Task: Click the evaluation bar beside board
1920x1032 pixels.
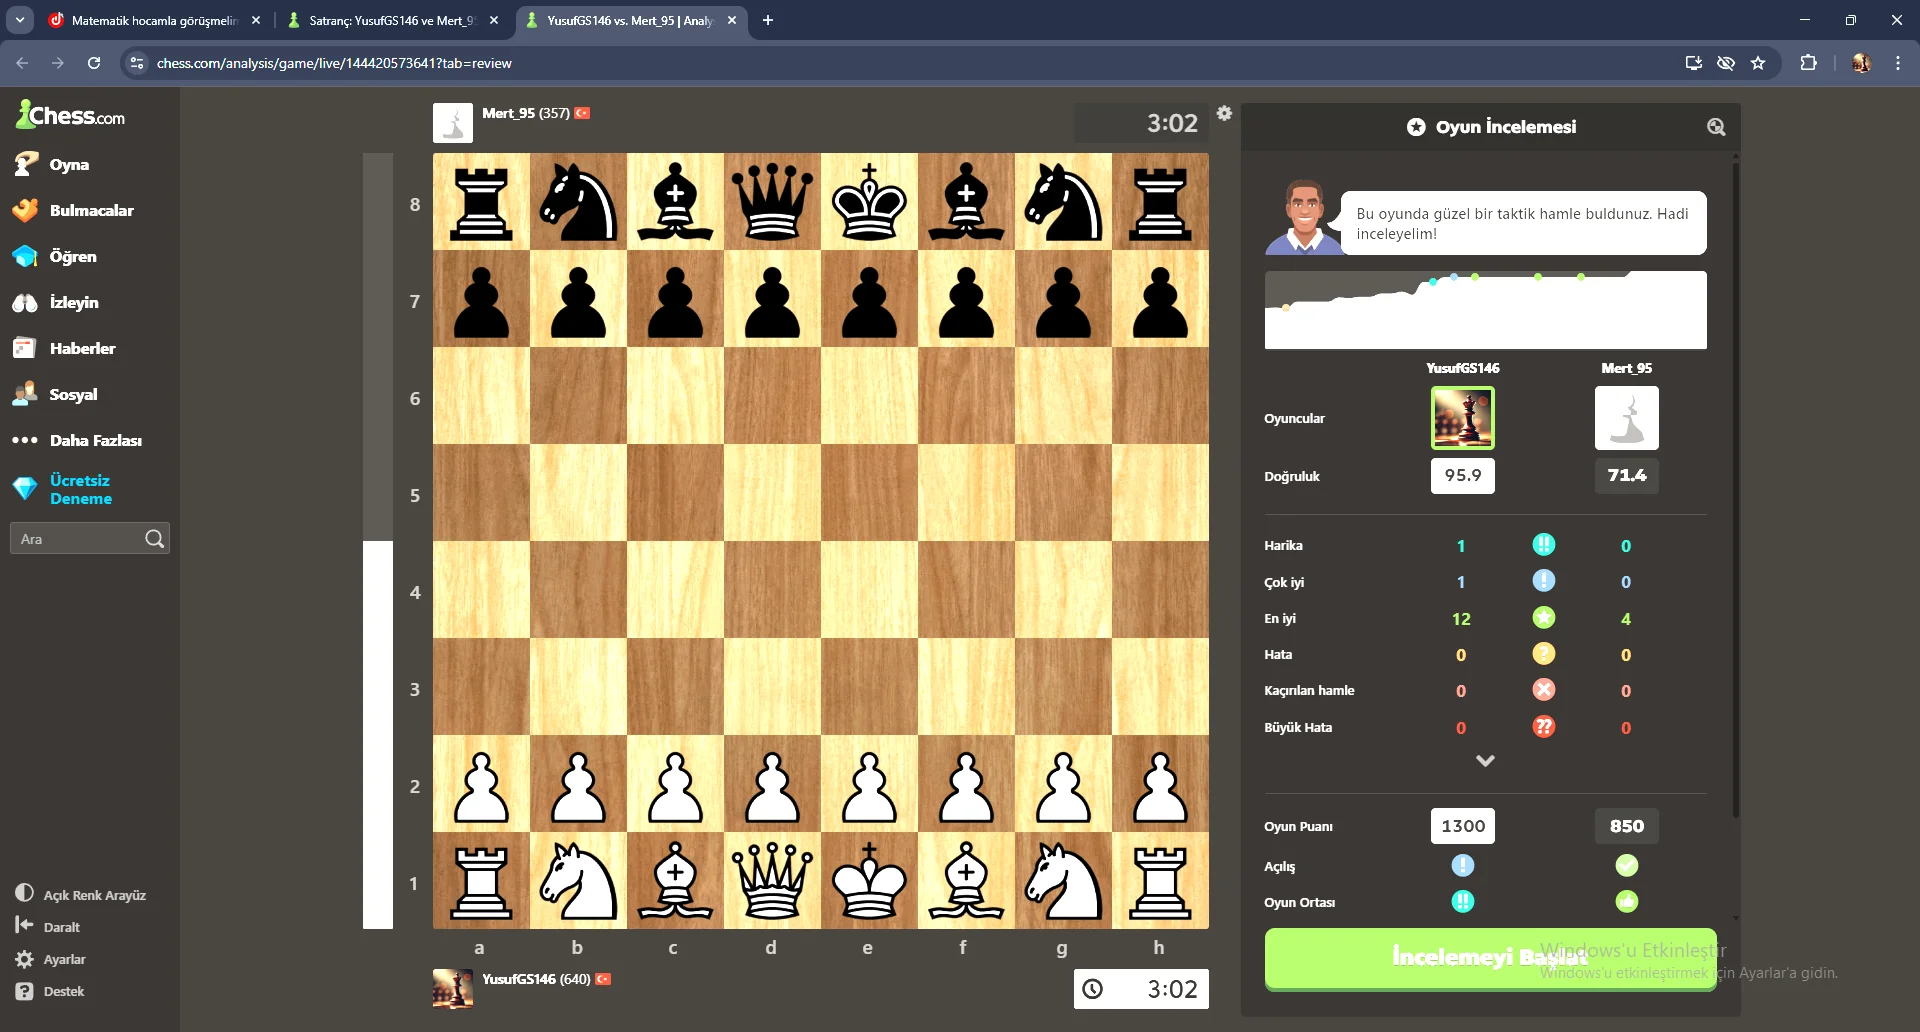Action: pyautogui.click(x=378, y=541)
